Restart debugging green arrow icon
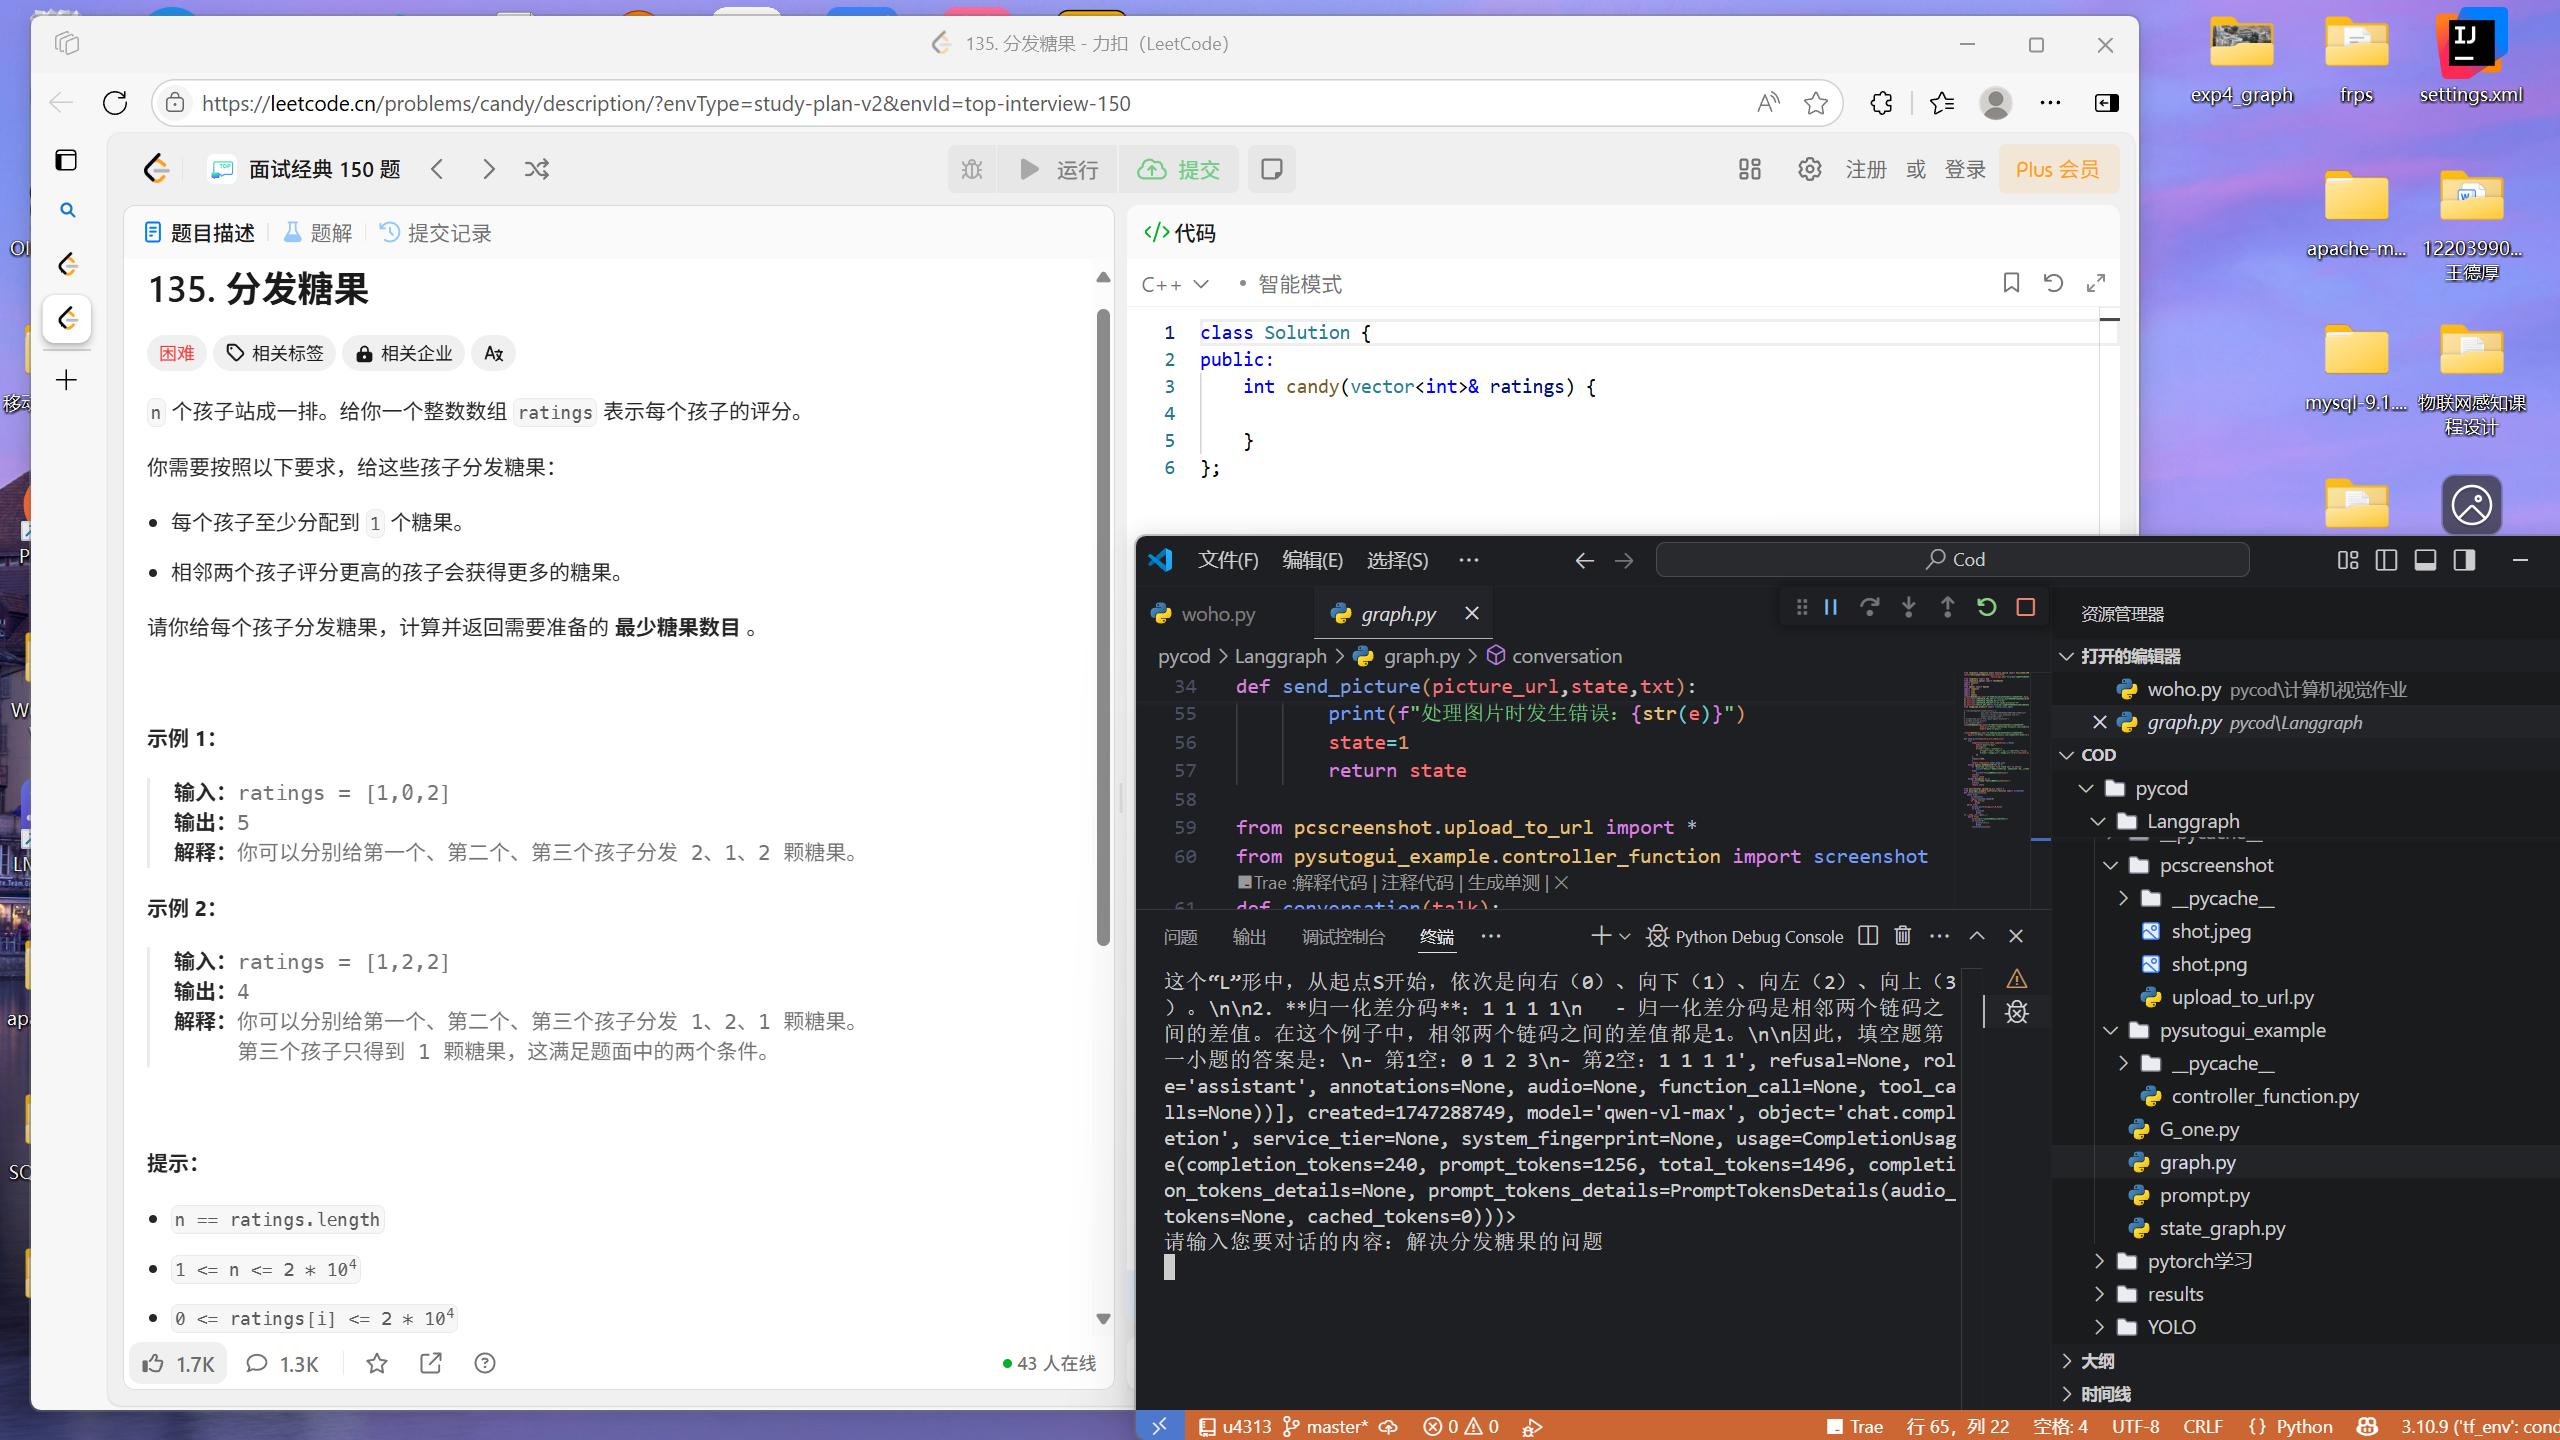 coord(1986,607)
